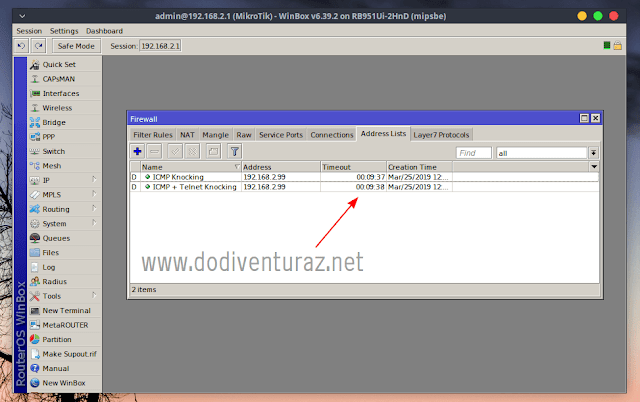This screenshot has width=640, height=402.
Task: Switch to Filter Rules tab
Action: [153, 135]
